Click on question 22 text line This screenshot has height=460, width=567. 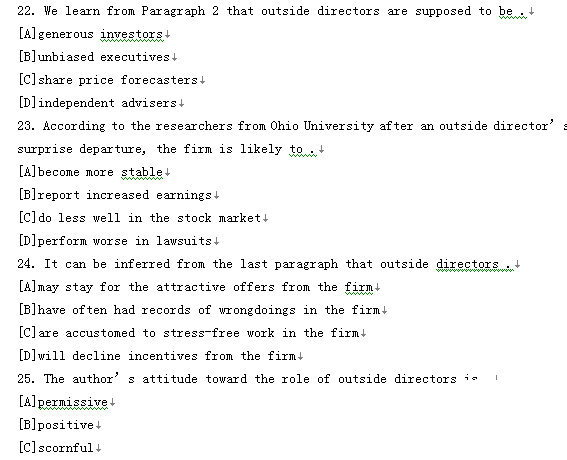[272, 11]
